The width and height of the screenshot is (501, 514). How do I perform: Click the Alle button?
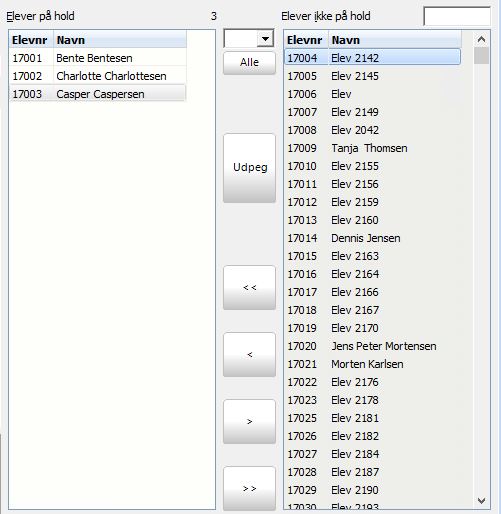pyautogui.click(x=249, y=63)
